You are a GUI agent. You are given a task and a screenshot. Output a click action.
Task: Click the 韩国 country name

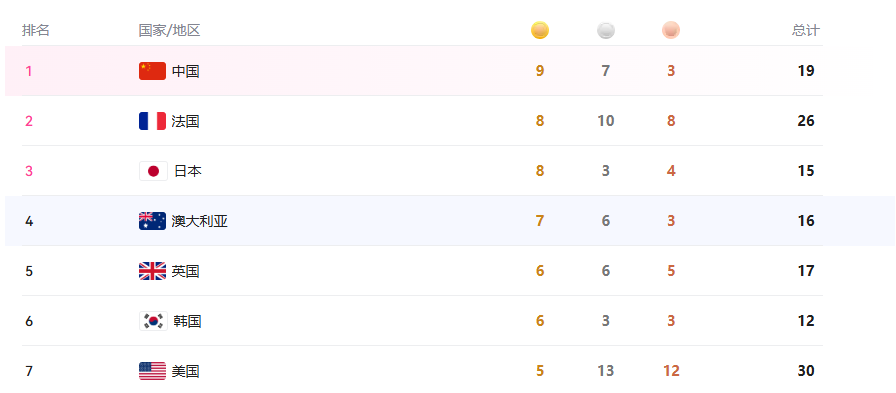[x=187, y=321]
